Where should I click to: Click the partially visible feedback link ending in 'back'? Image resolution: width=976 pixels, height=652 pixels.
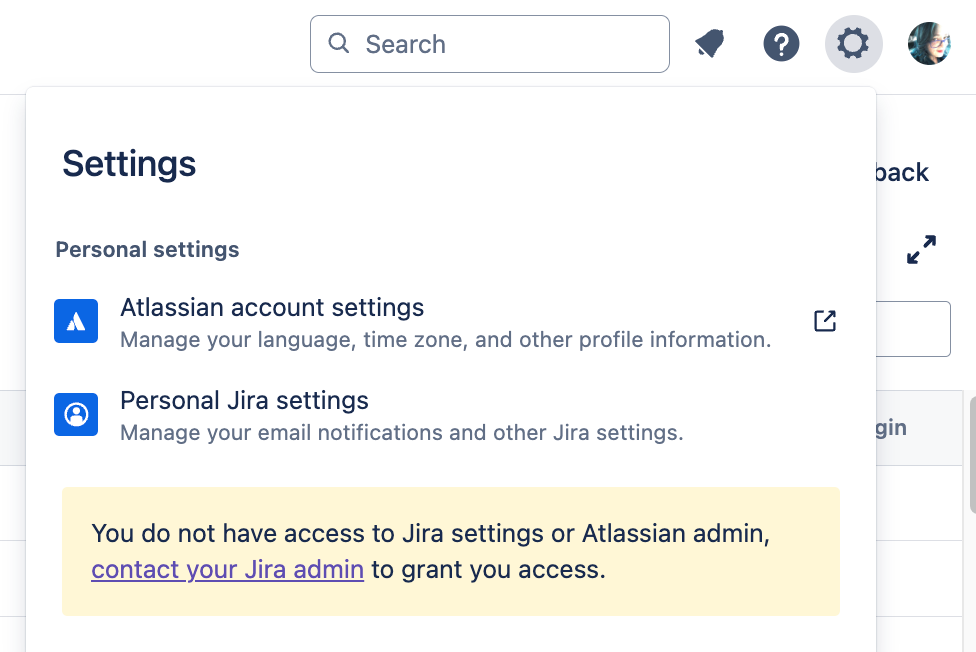[x=902, y=172]
